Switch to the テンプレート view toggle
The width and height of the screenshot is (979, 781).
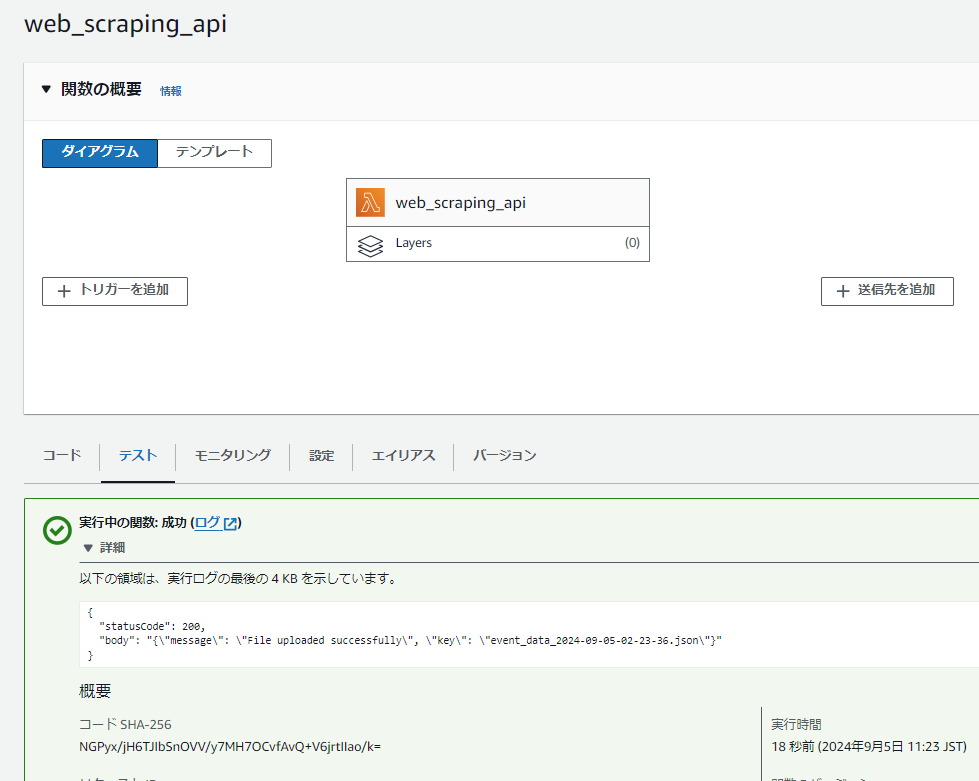[214, 153]
